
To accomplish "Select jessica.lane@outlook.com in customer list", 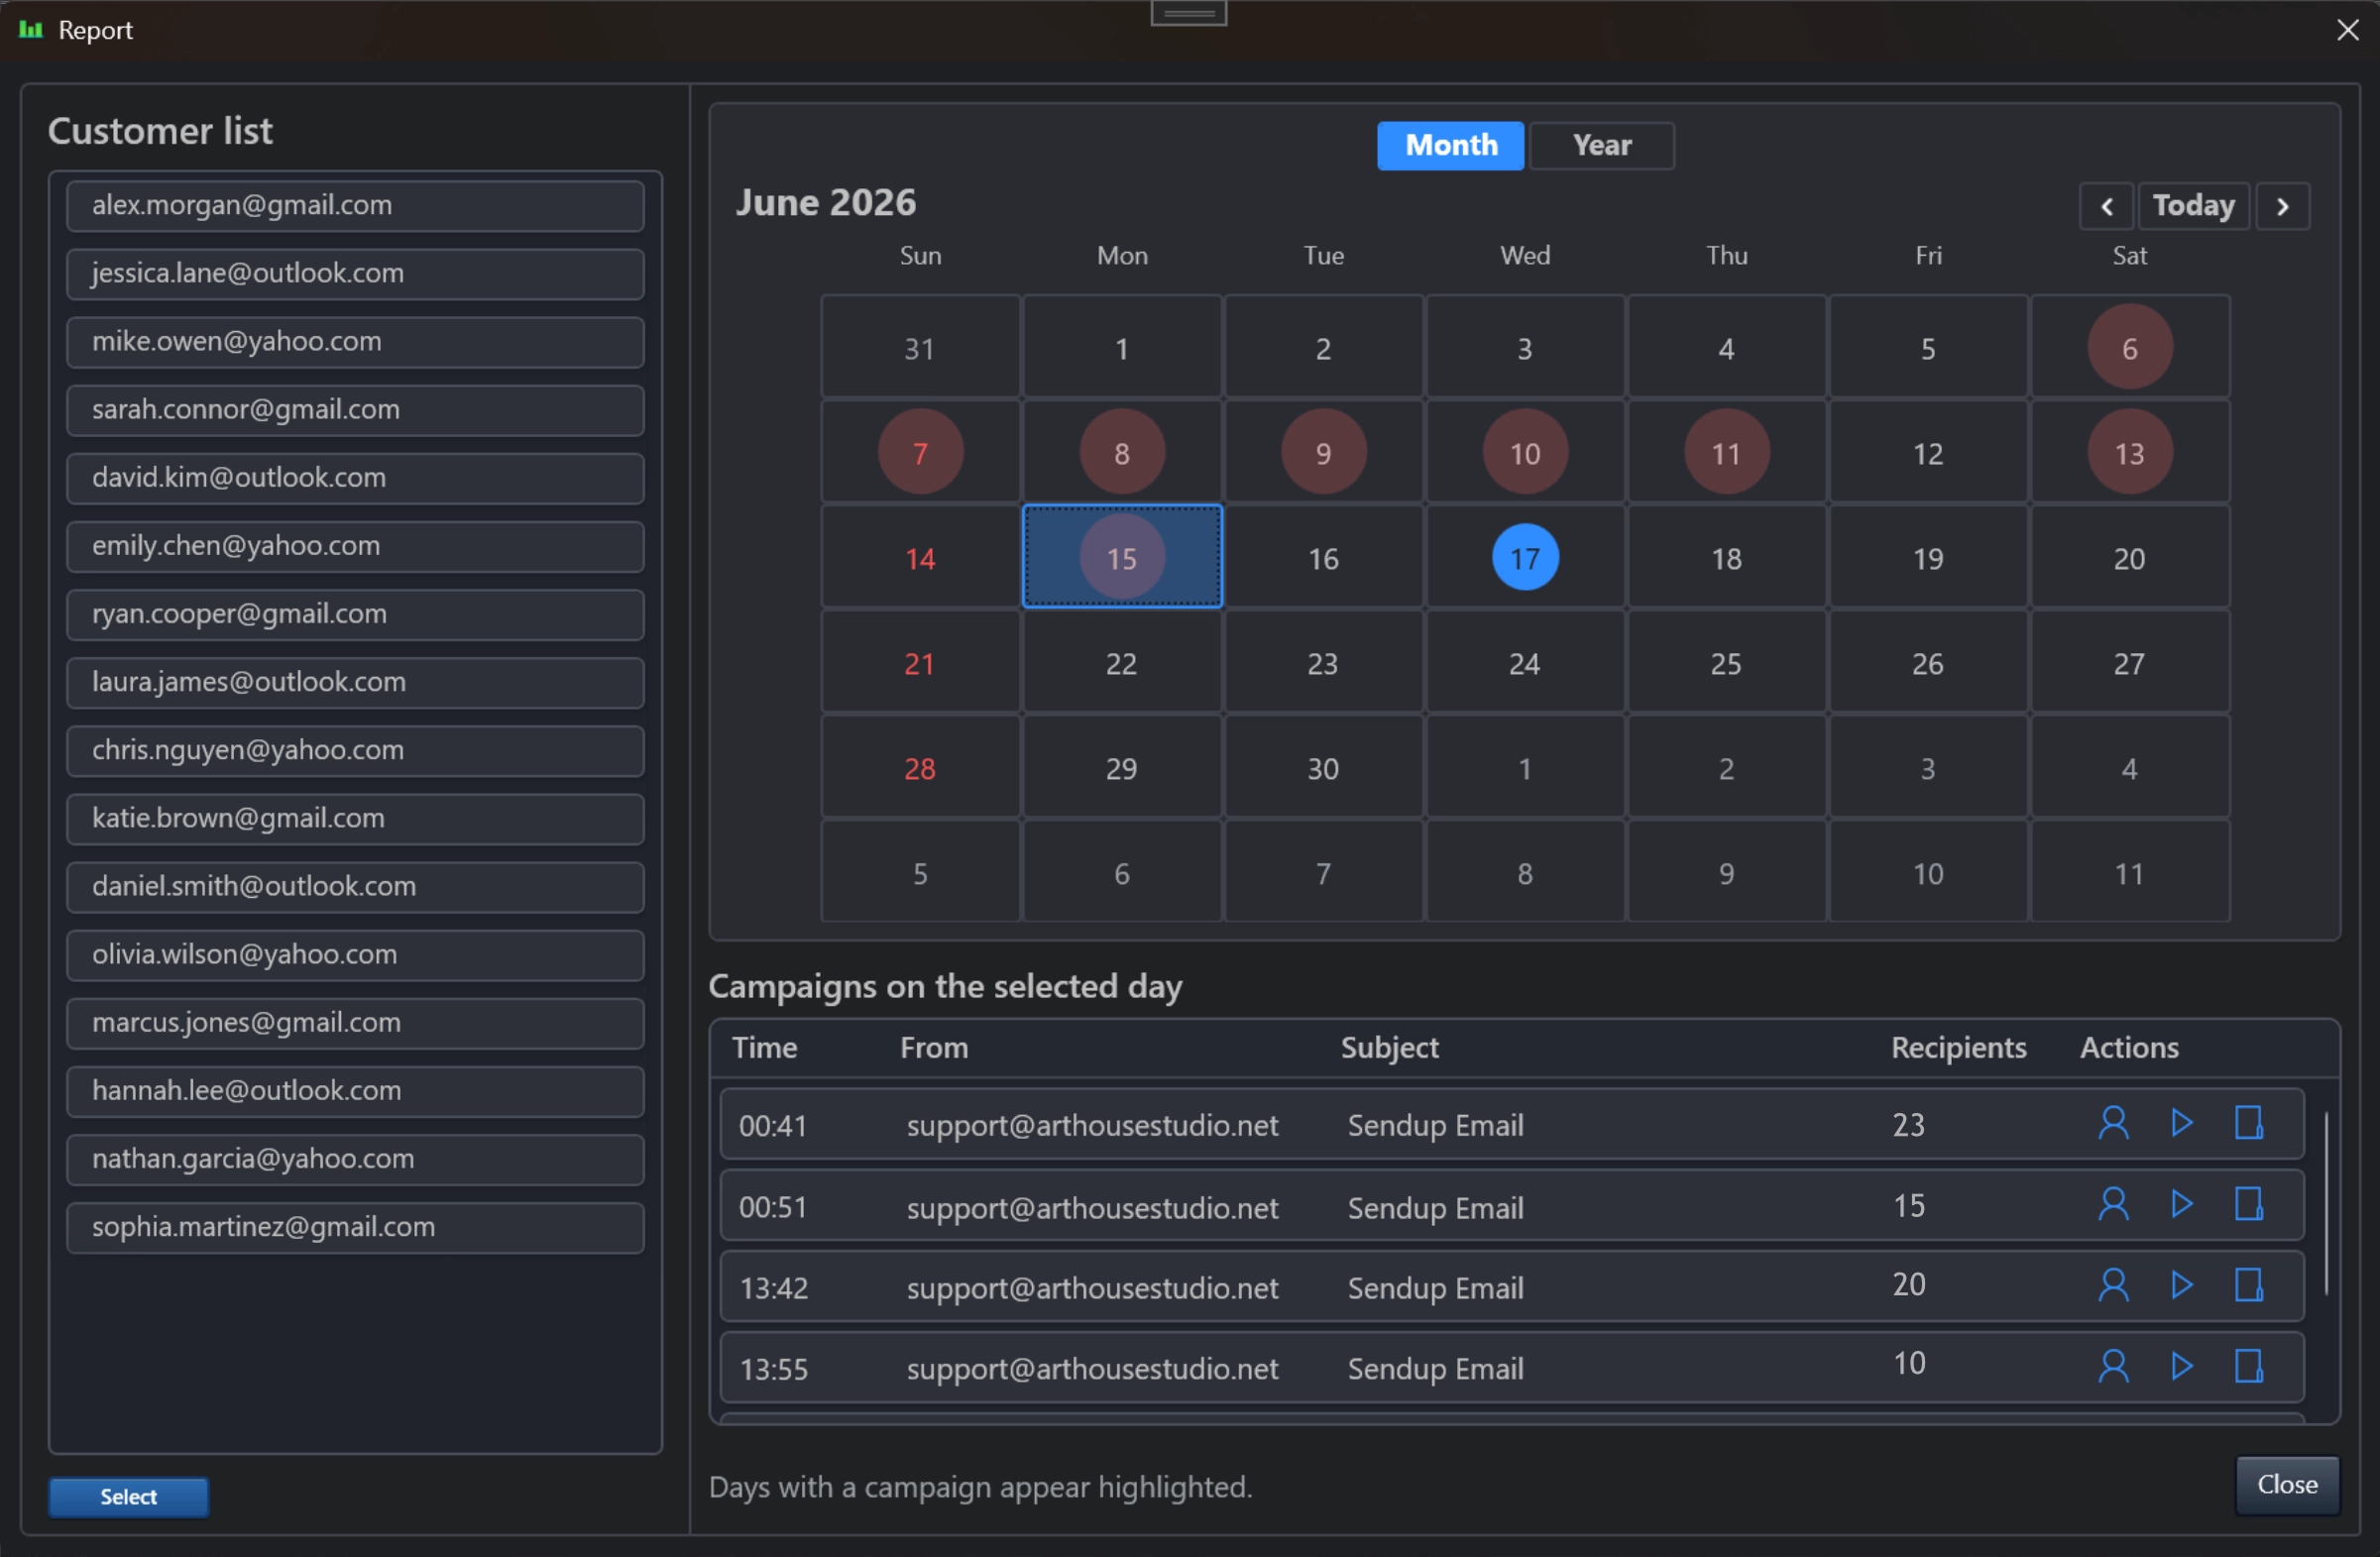I will coord(355,274).
